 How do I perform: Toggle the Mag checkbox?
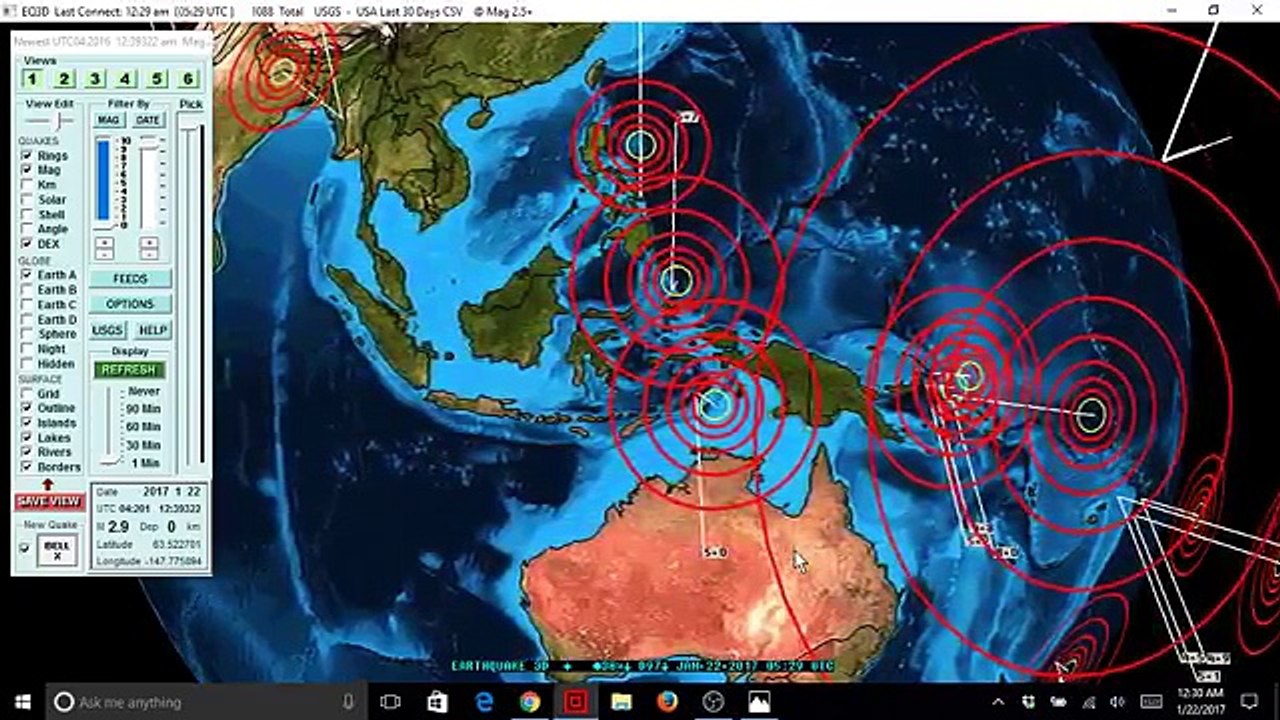(x=26, y=170)
